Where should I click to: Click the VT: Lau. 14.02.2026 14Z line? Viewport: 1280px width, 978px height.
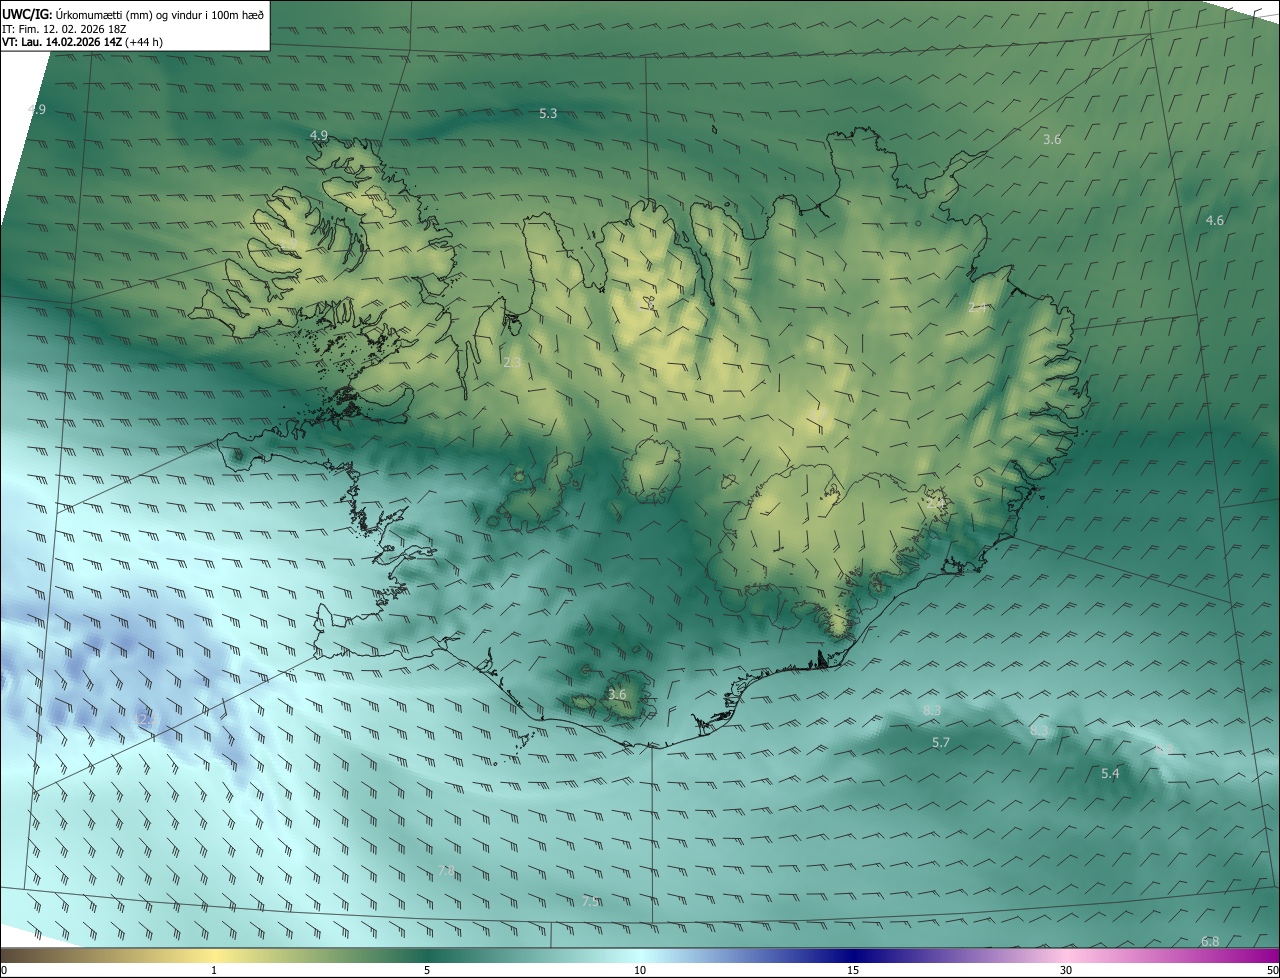click(83, 42)
